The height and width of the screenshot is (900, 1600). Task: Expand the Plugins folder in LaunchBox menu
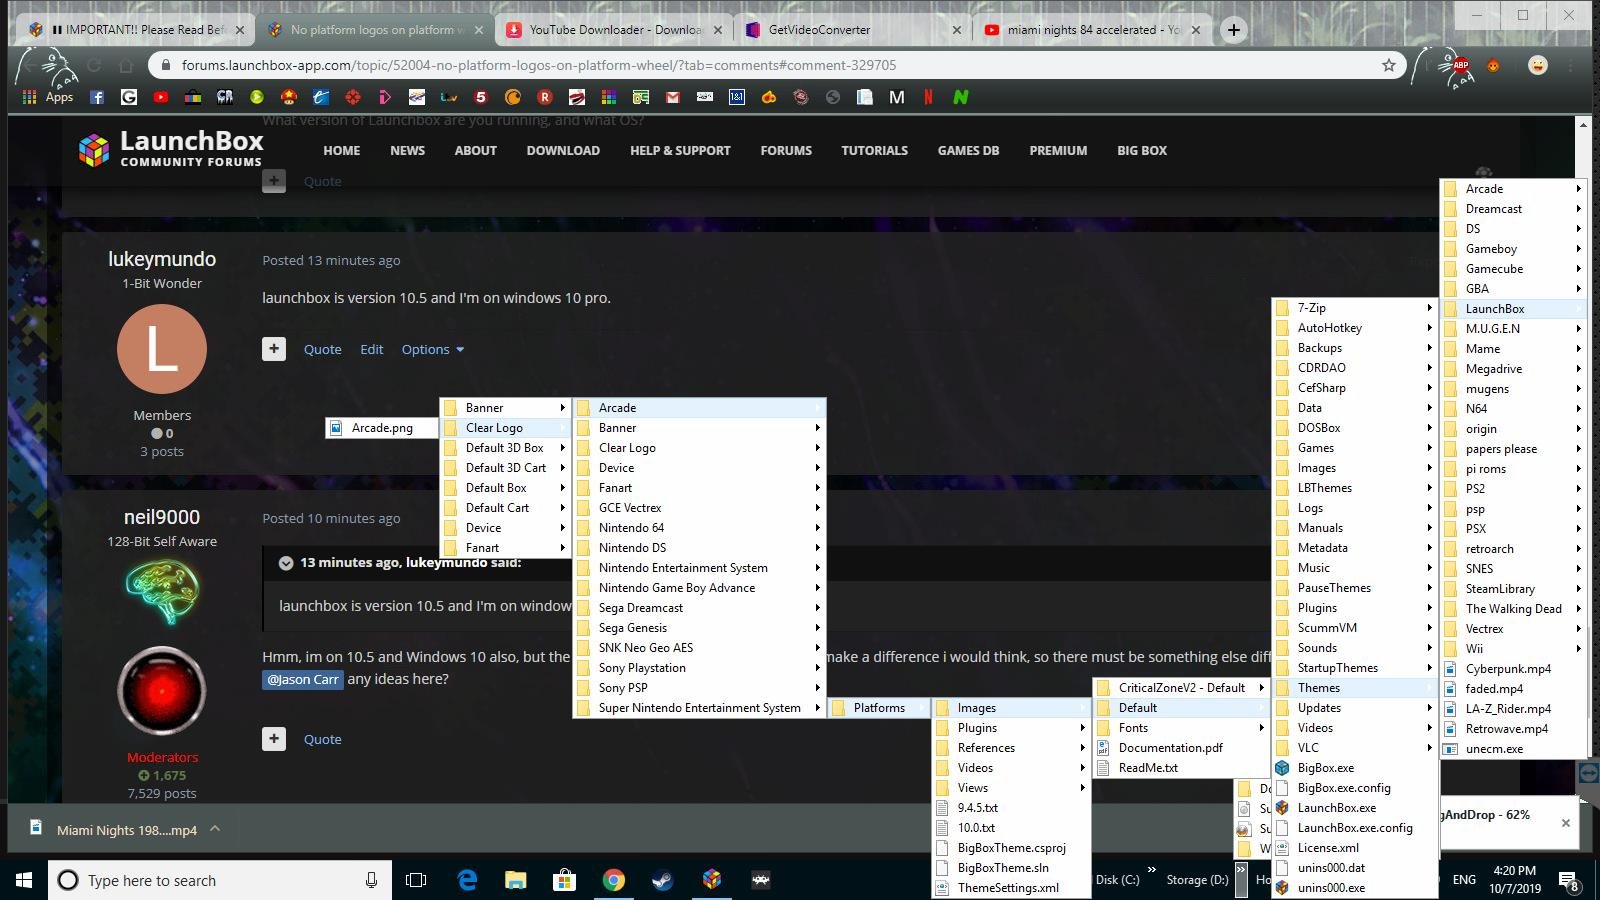[x=1354, y=608]
